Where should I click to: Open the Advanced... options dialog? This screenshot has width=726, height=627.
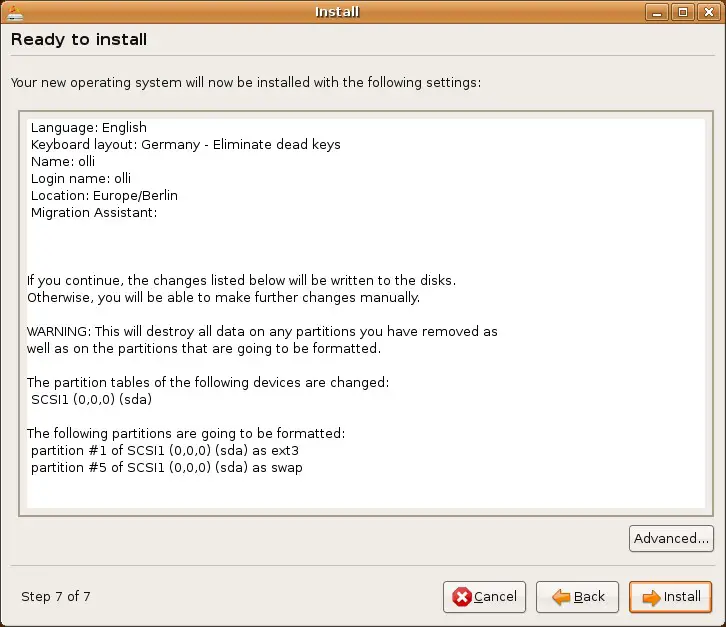[x=671, y=539]
